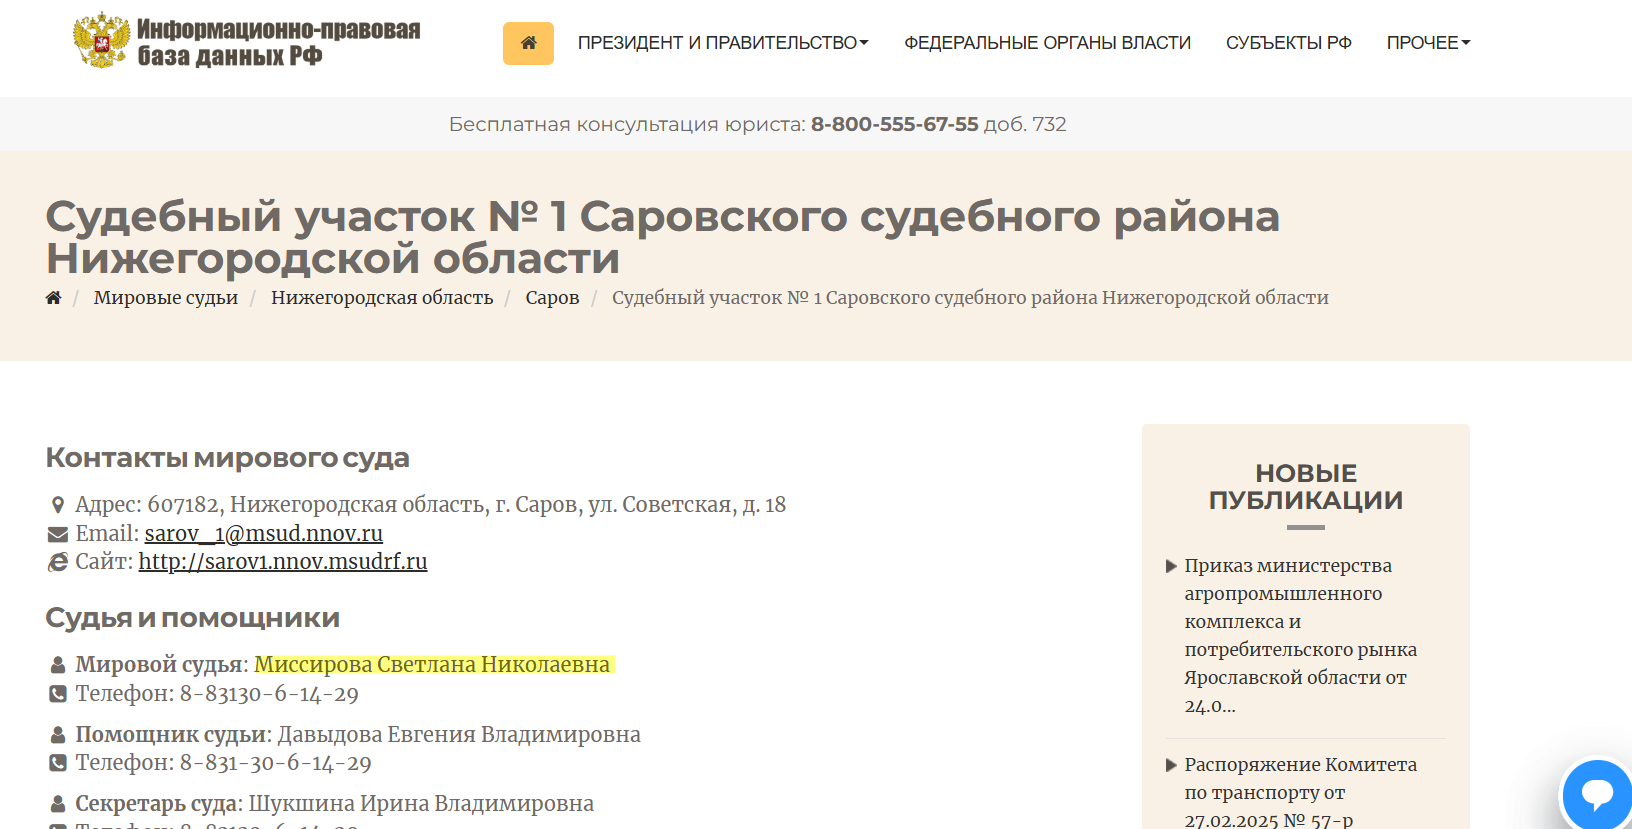This screenshot has width=1632, height=829.
Task: Click the site title Информационно-правовая база данных РФ
Action: tap(279, 42)
